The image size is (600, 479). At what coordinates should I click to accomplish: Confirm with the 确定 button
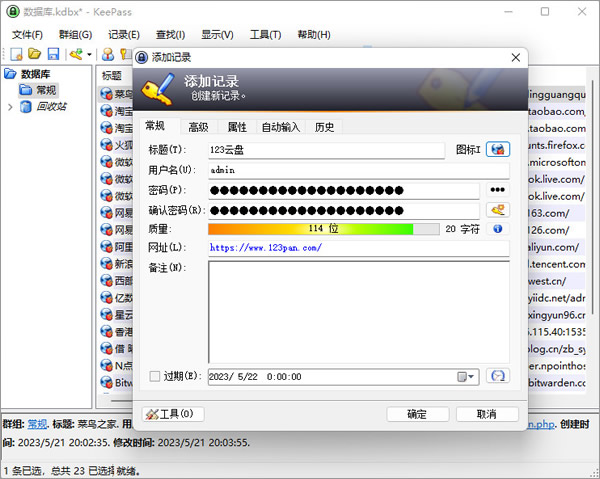pos(417,414)
